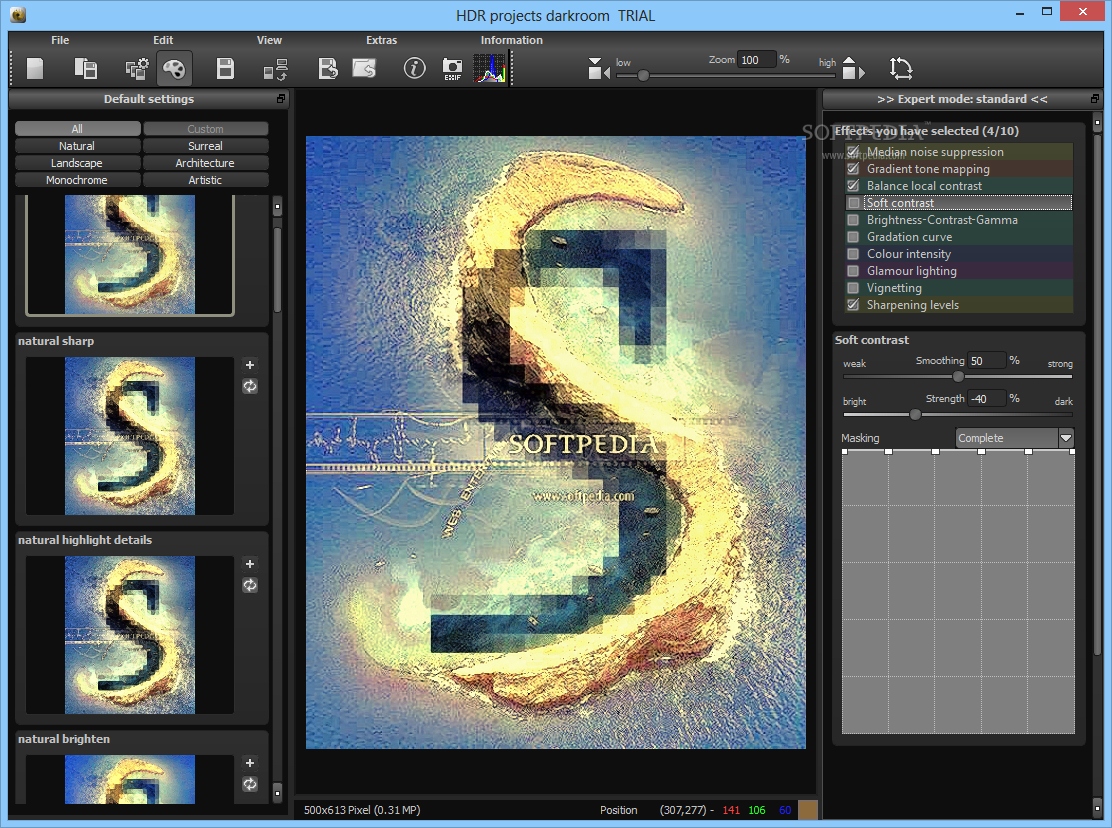1112x828 pixels.
Task: Uncheck the Sharpening levels checkbox
Action: [x=853, y=305]
